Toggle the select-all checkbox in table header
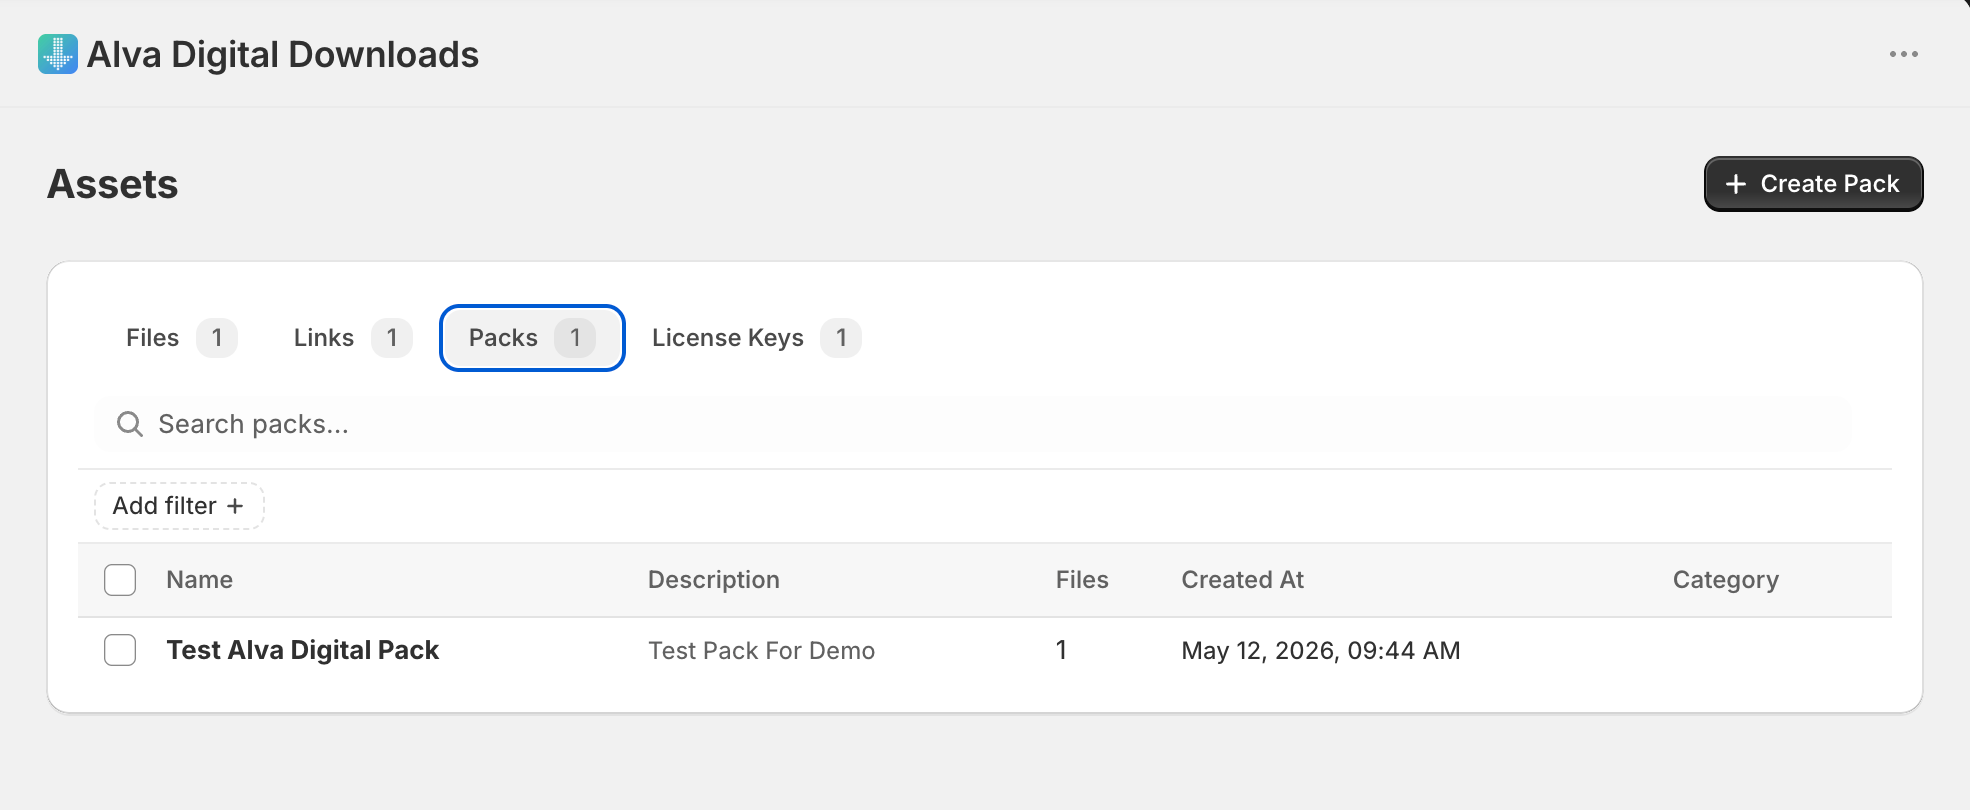 pos(120,580)
